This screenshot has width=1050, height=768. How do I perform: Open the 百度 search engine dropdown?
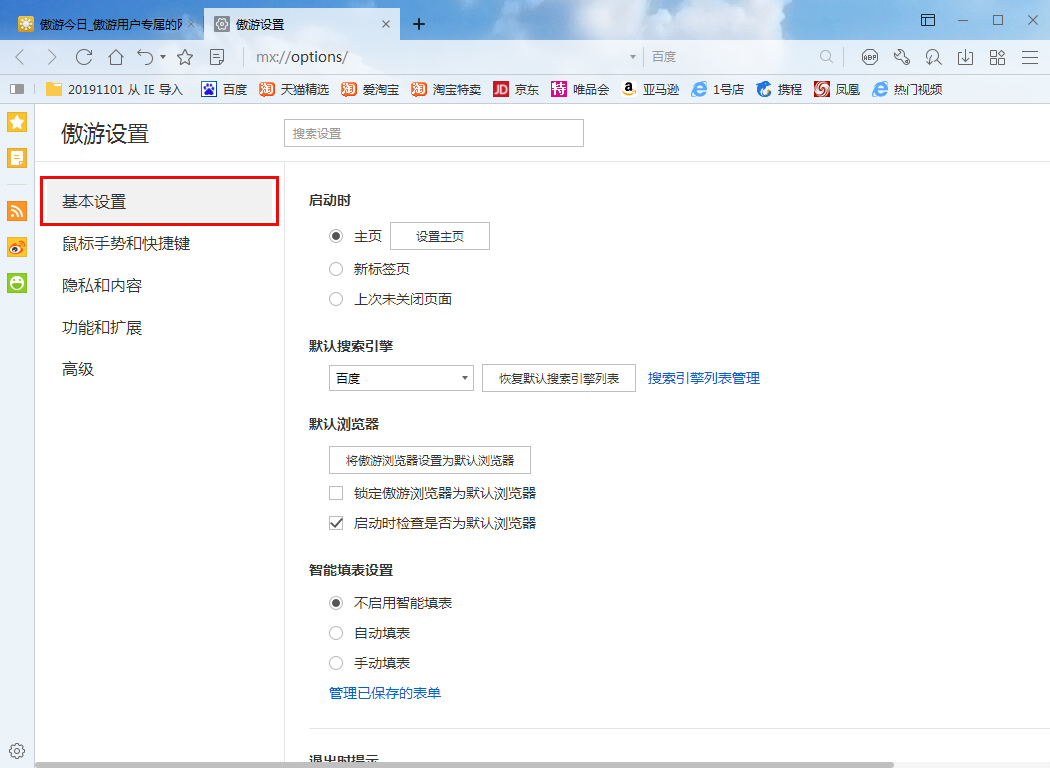pyautogui.click(x=400, y=378)
